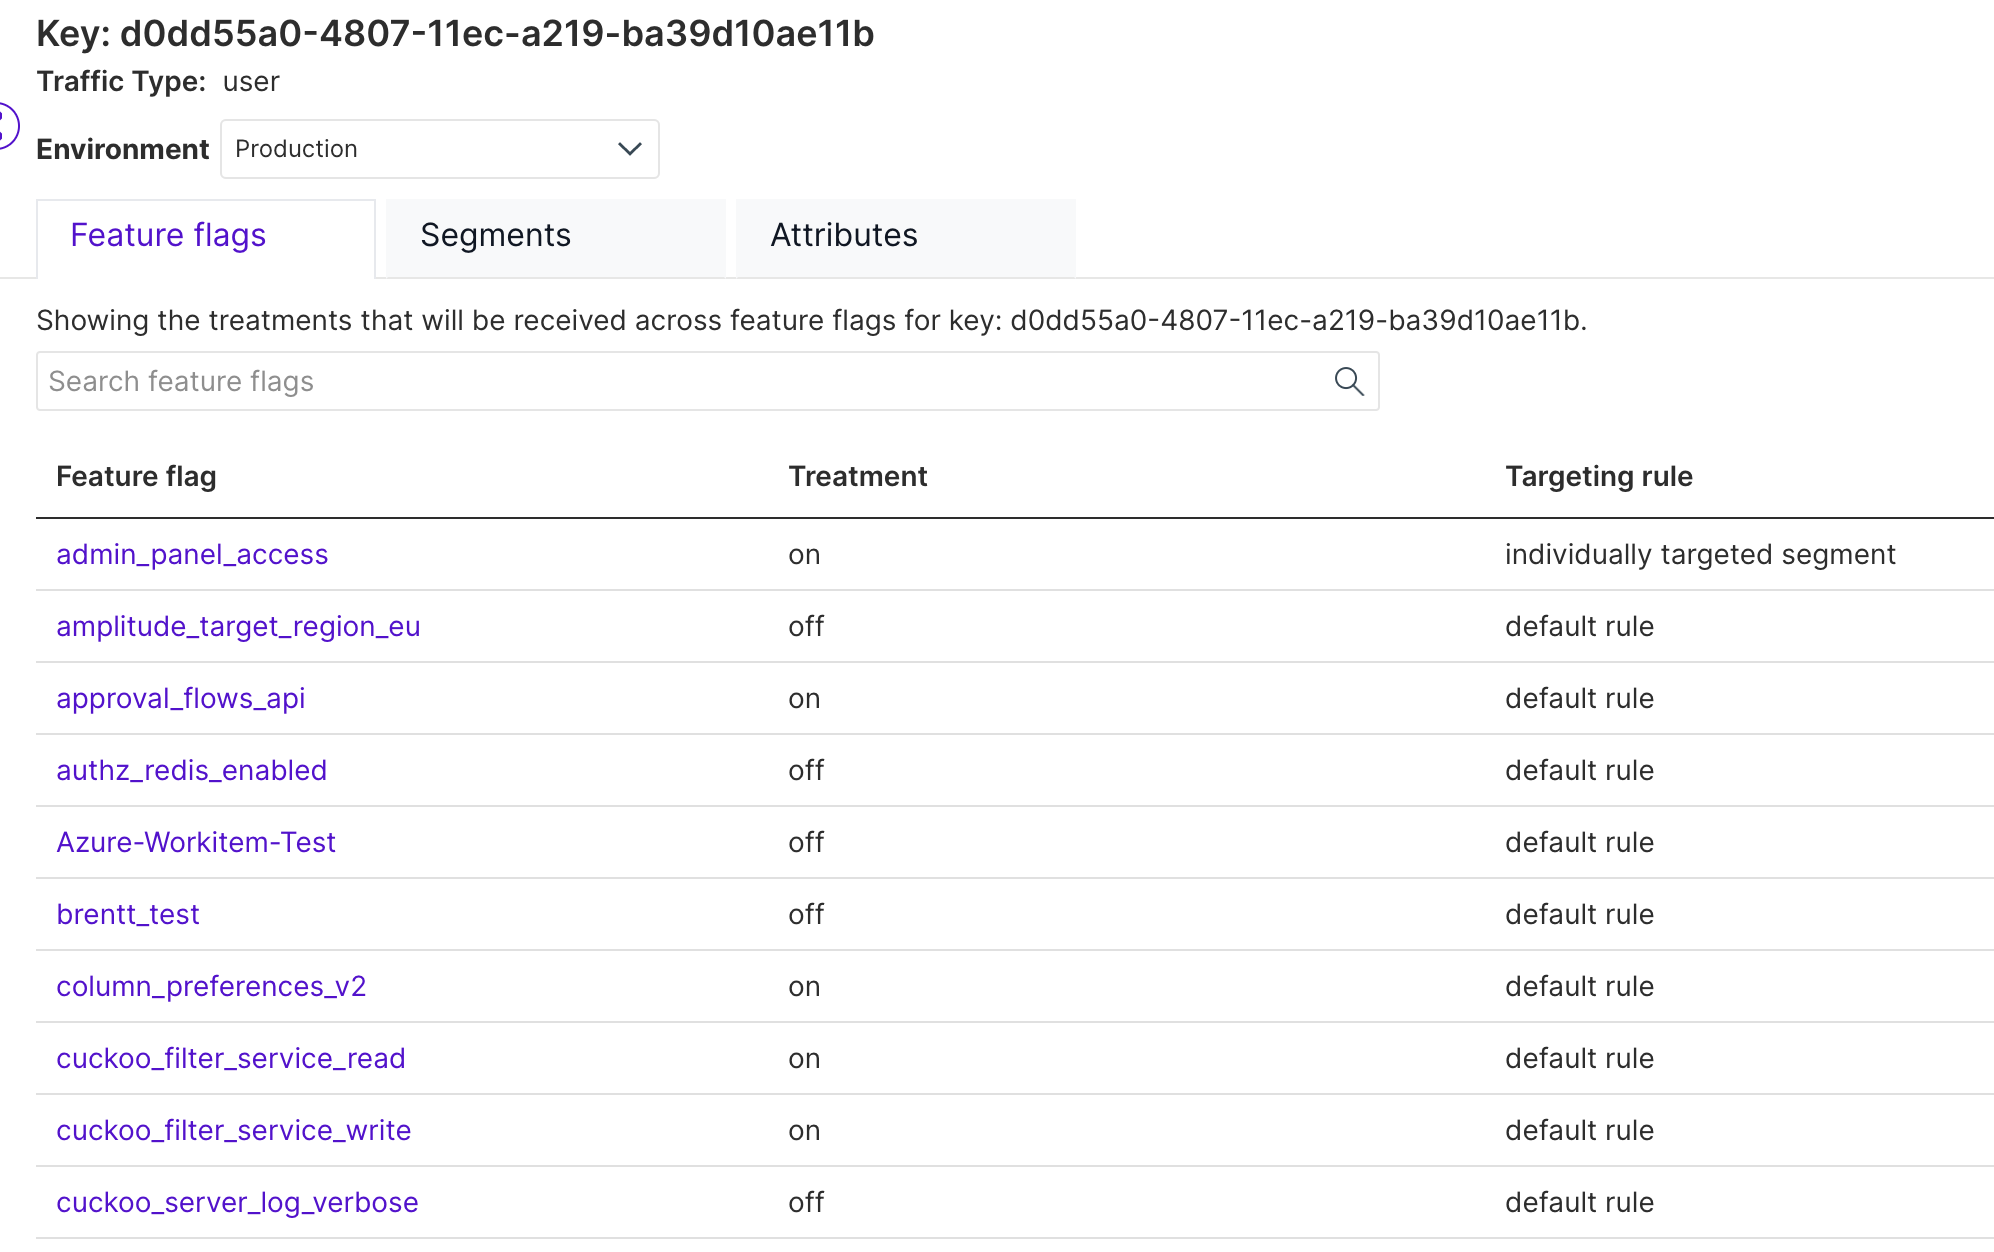The width and height of the screenshot is (1994, 1252).
Task: Open authz_redis_enabled feature flag
Action: pos(191,770)
